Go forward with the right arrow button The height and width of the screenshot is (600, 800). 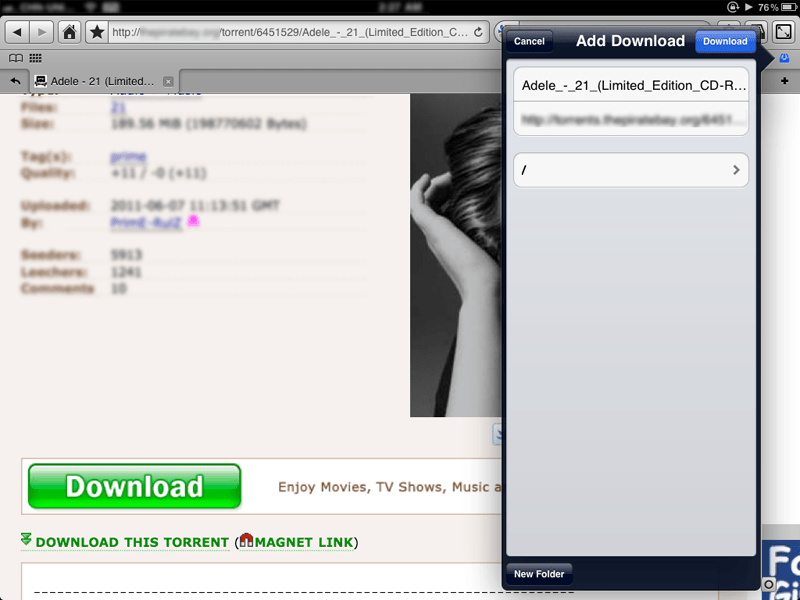point(42,33)
